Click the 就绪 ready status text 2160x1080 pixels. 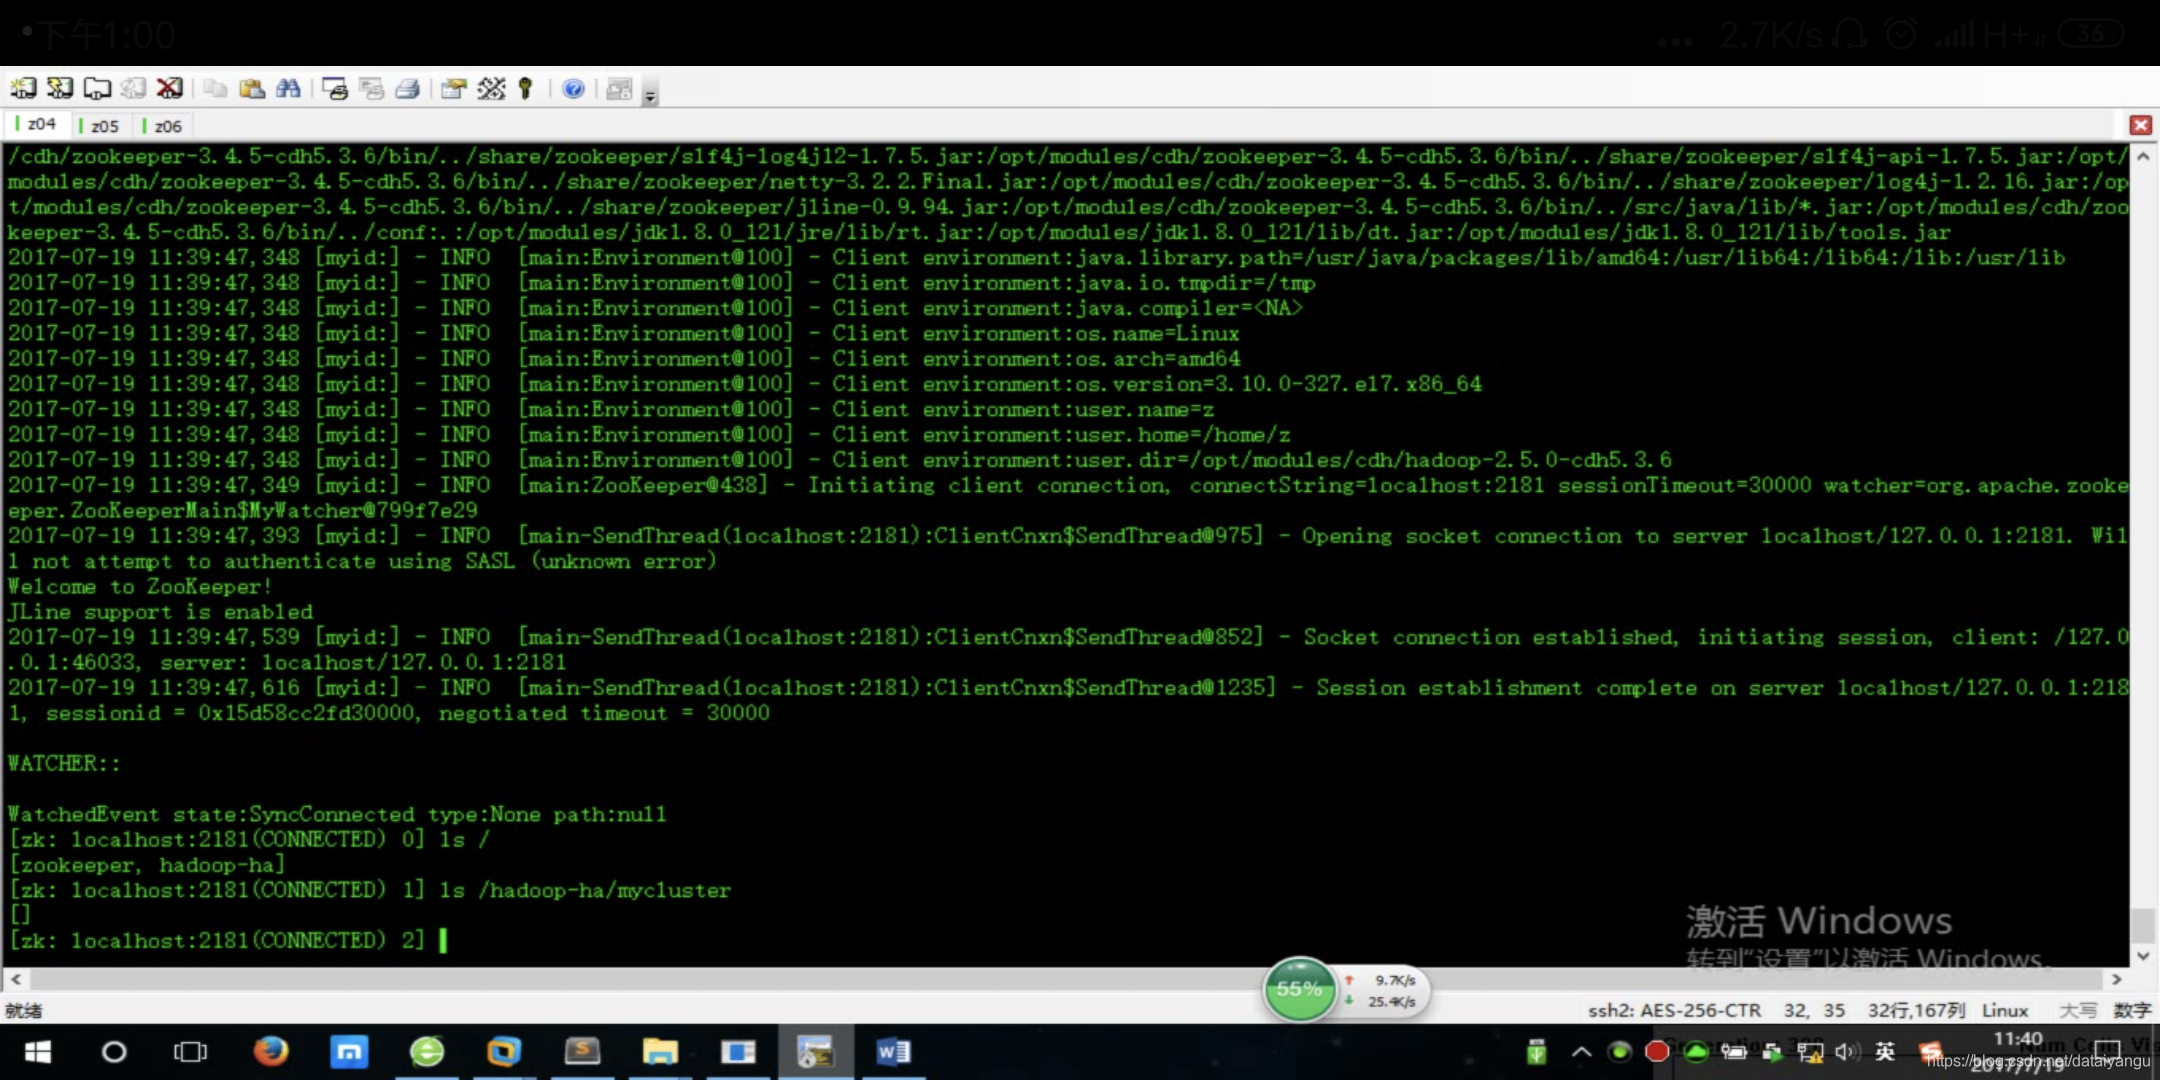click(24, 1010)
